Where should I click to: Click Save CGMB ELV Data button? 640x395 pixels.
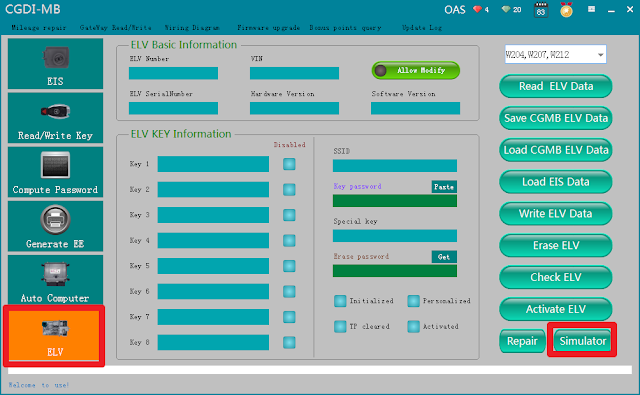click(x=556, y=118)
